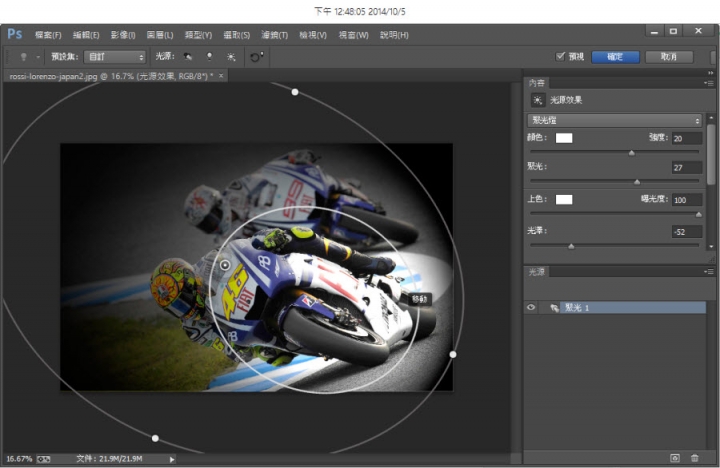Open the 光源 panel flyout menu

(709, 272)
